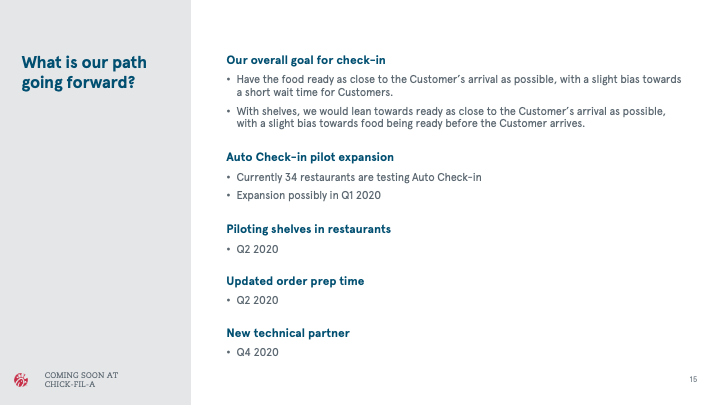
Task: Select 'Q2 2020' under Updated order prep time
Action: (x=257, y=300)
